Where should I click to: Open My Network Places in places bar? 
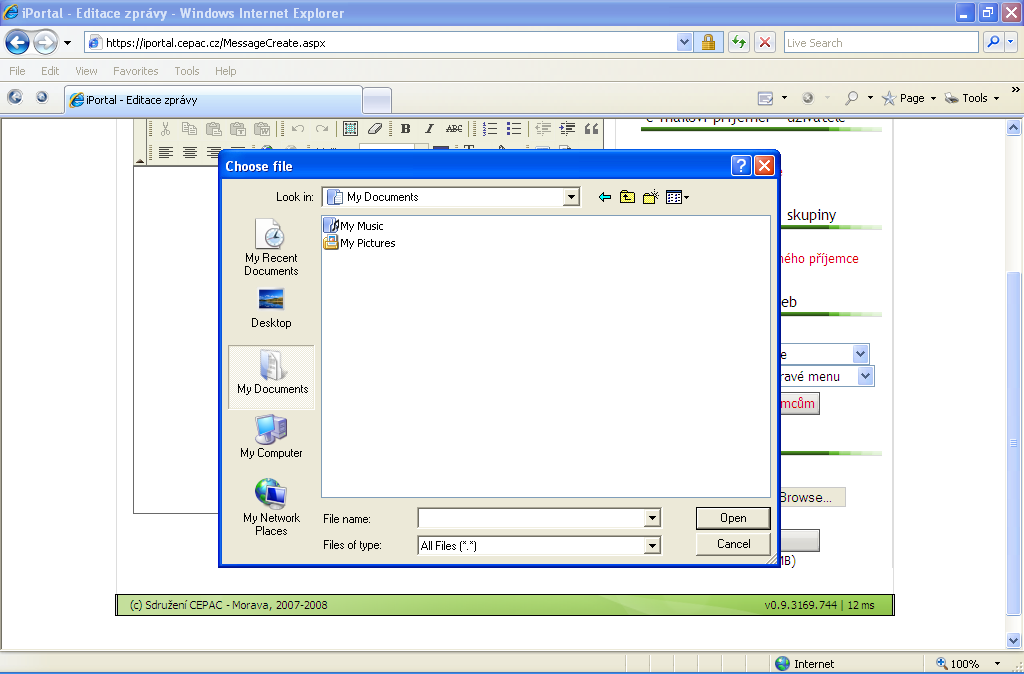(x=271, y=507)
